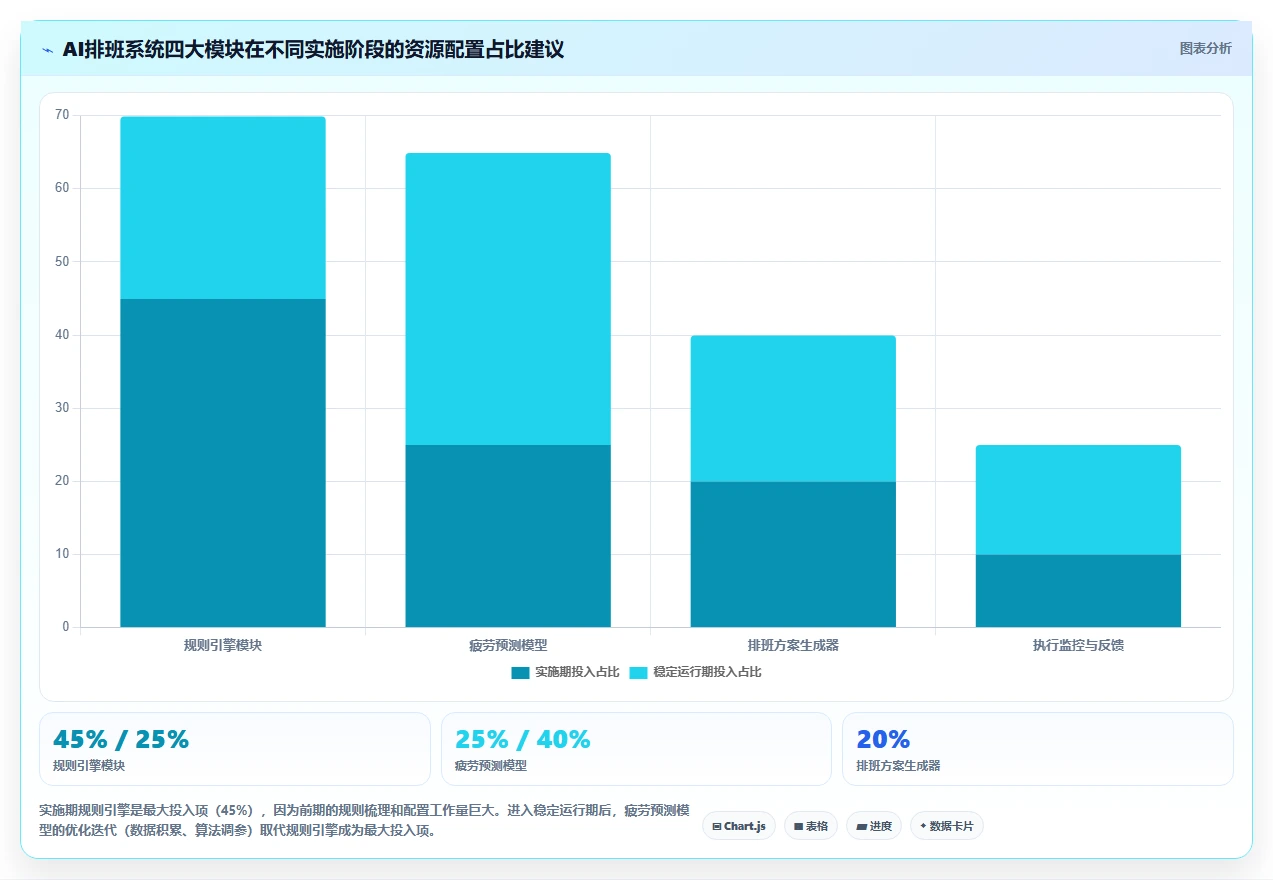Click dark 实施期 bar segment of 排班方案生成器
1273x880 pixels.
click(x=793, y=554)
